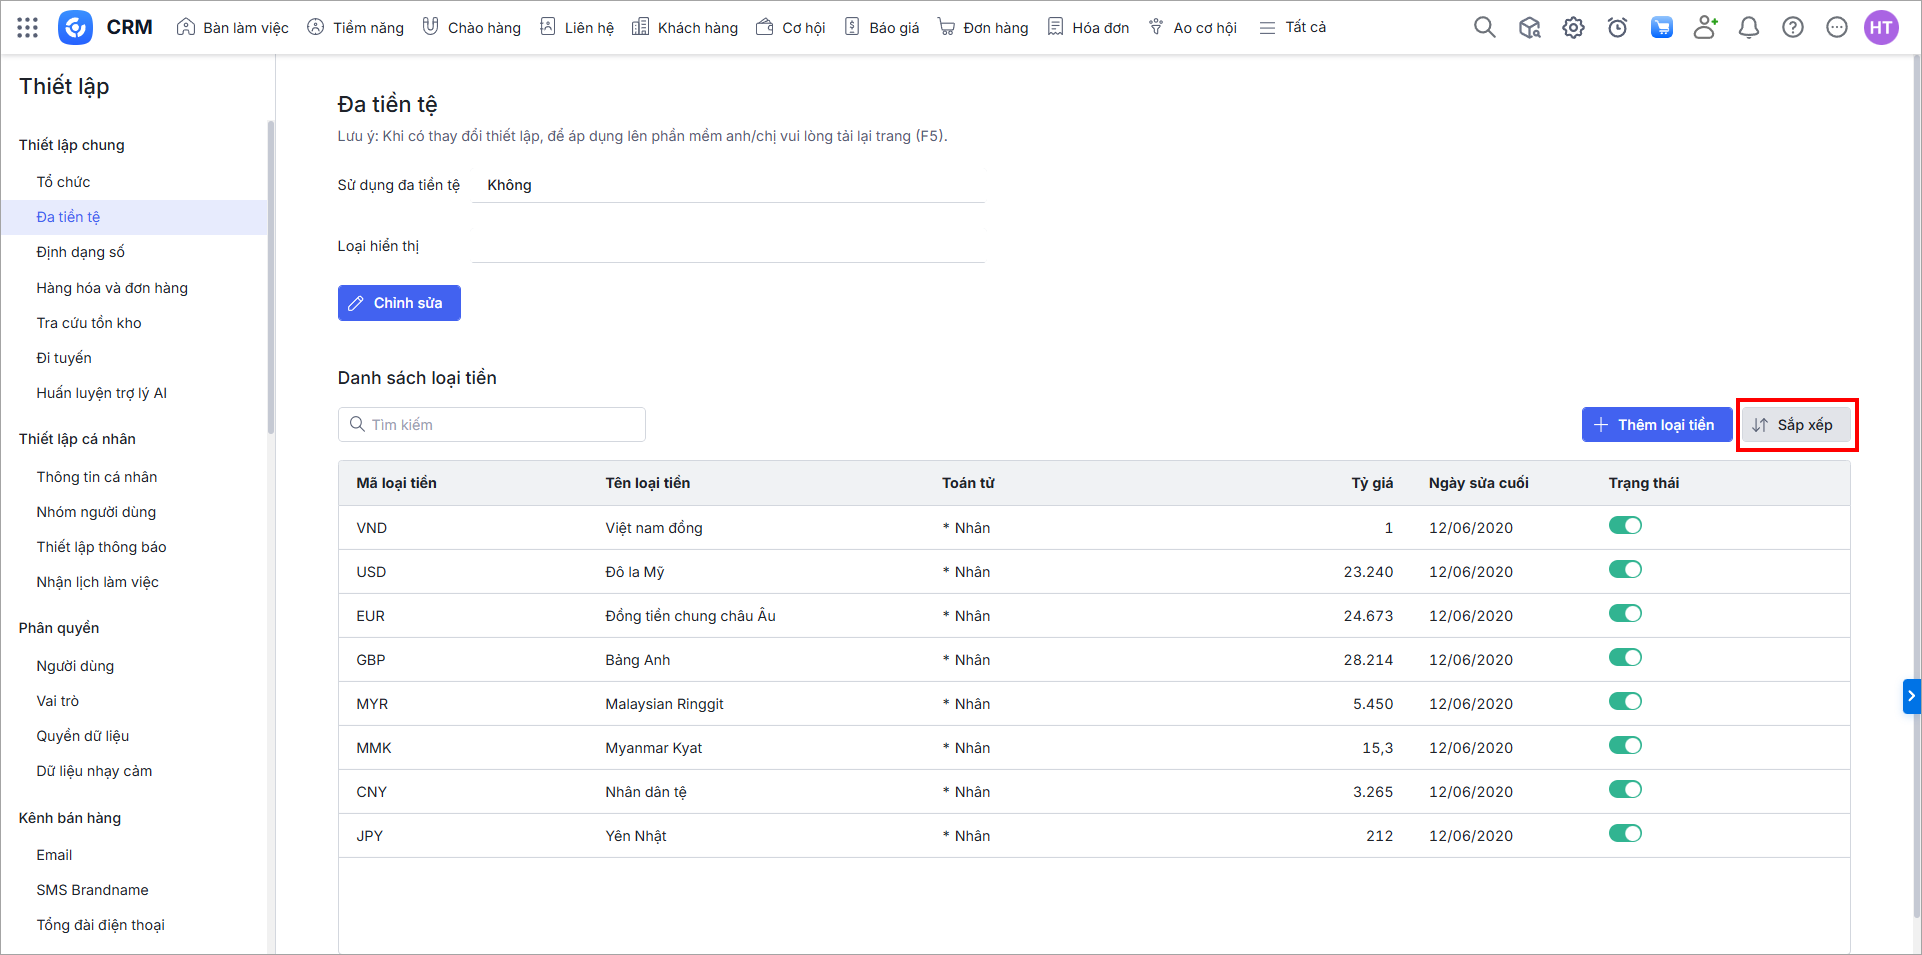Click Thêm loại tiền button

(x=1656, y=425)
